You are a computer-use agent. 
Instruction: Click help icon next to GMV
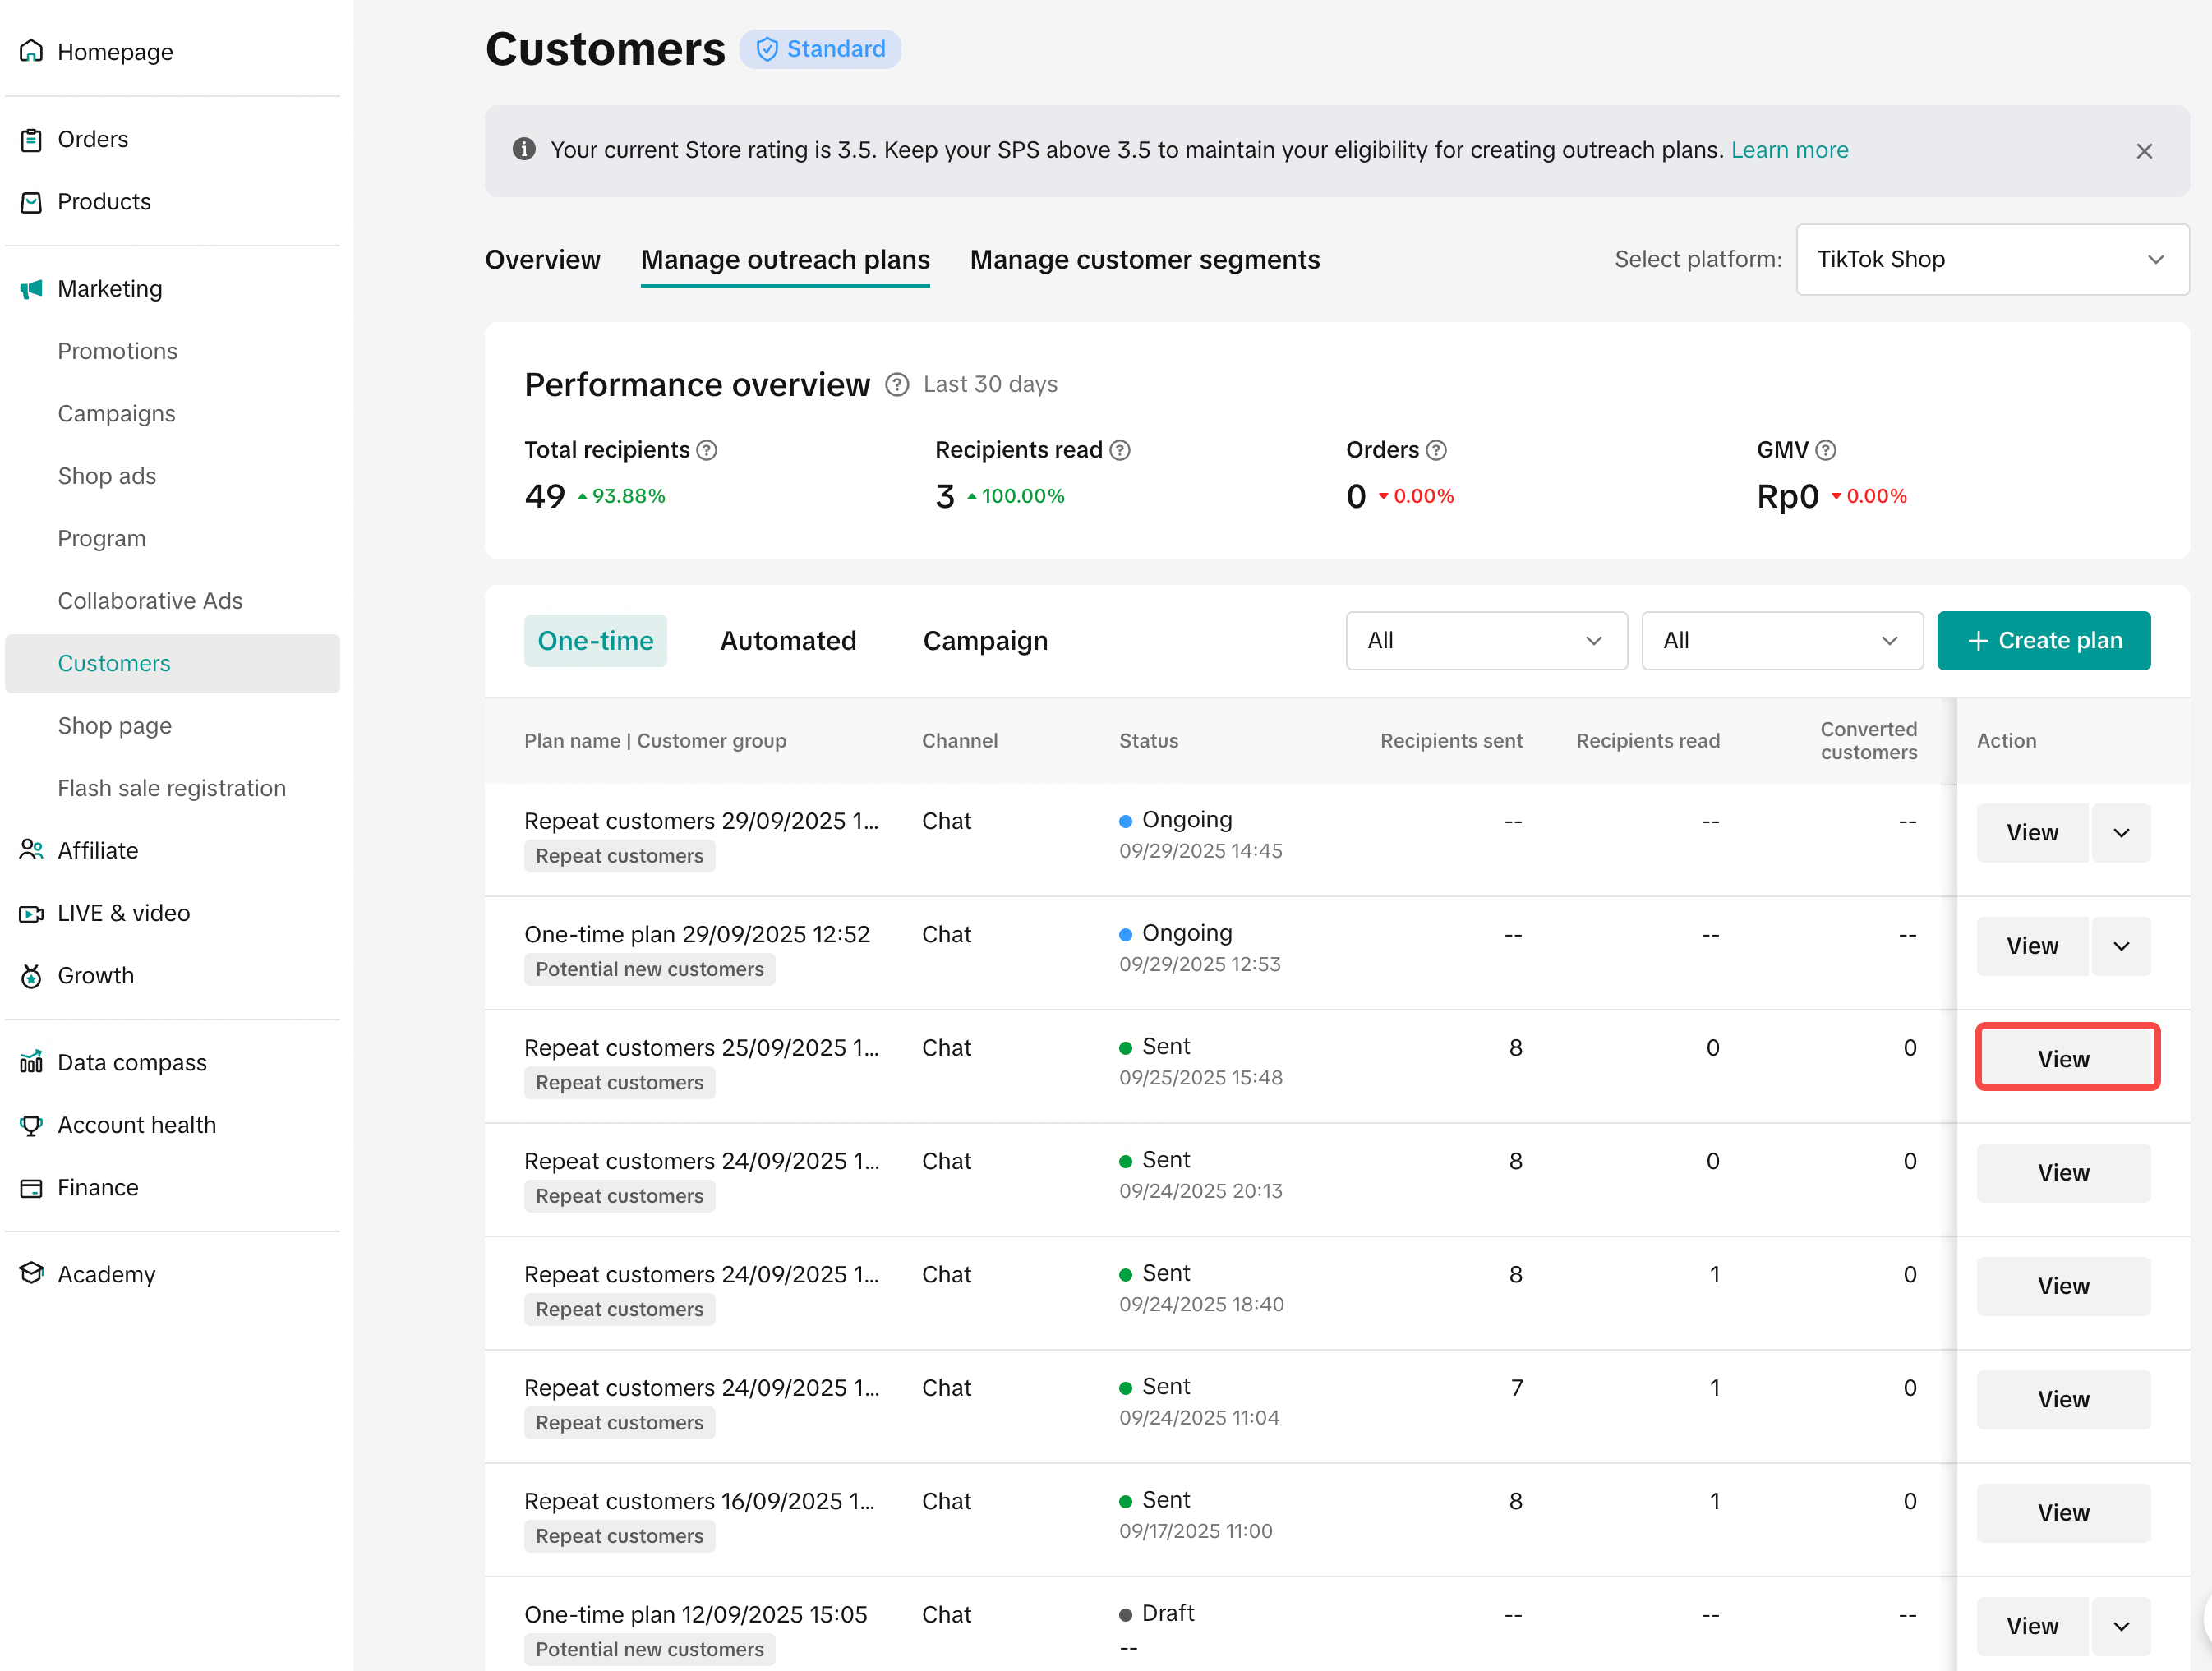coord(1826,450)
